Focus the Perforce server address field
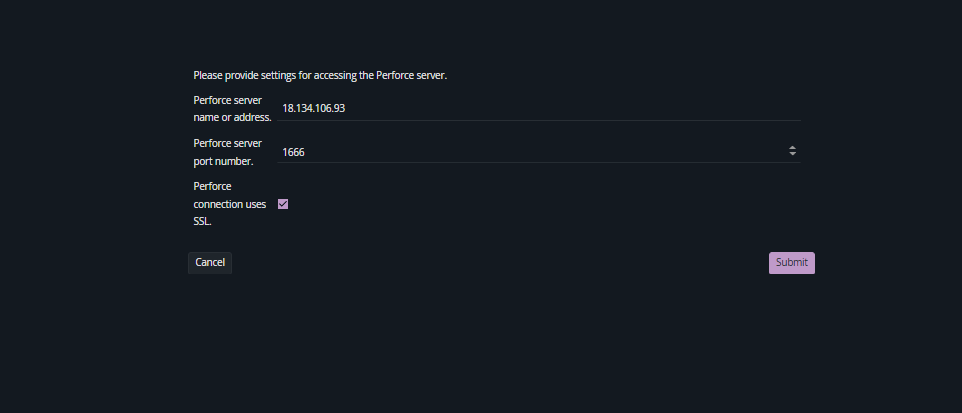The image size is (962, 413). (x=539, y=109)
